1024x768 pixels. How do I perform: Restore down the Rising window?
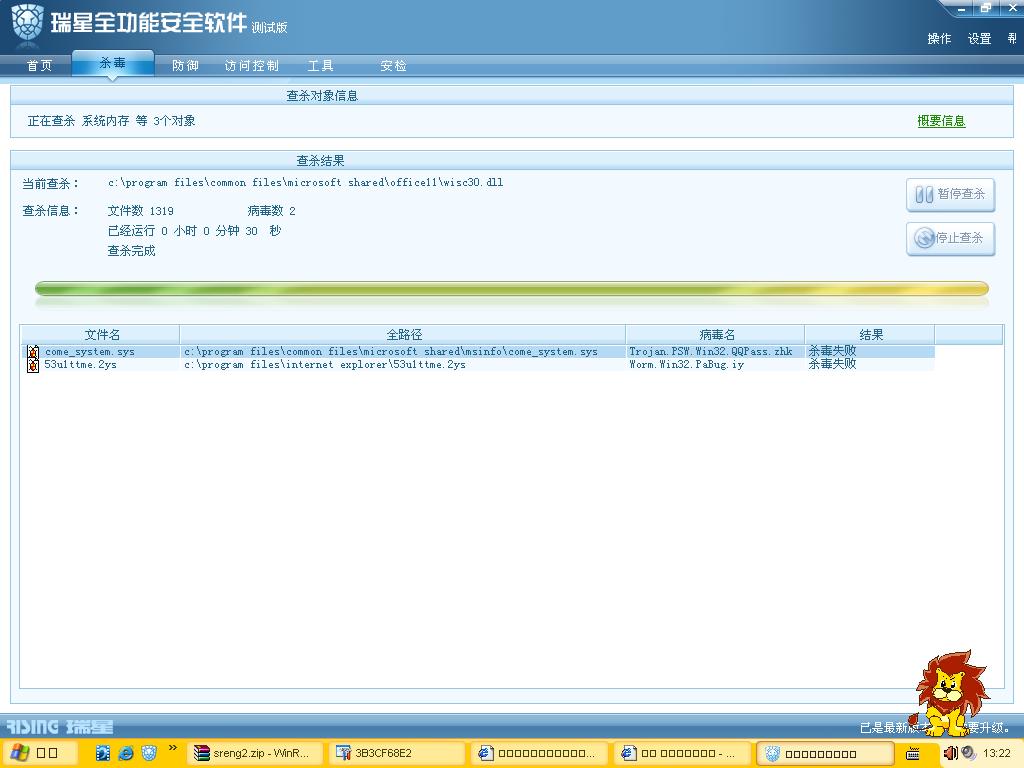pos(985,8)
